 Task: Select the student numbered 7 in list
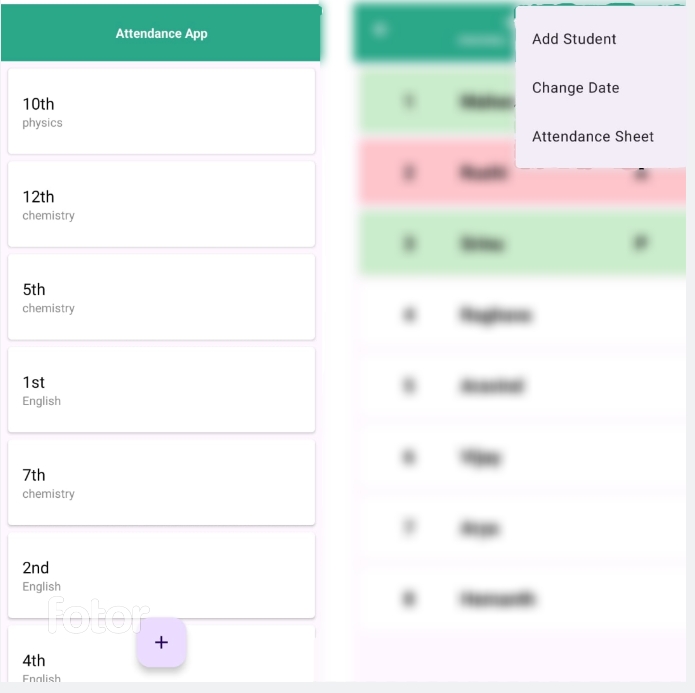tap(522, 528)
